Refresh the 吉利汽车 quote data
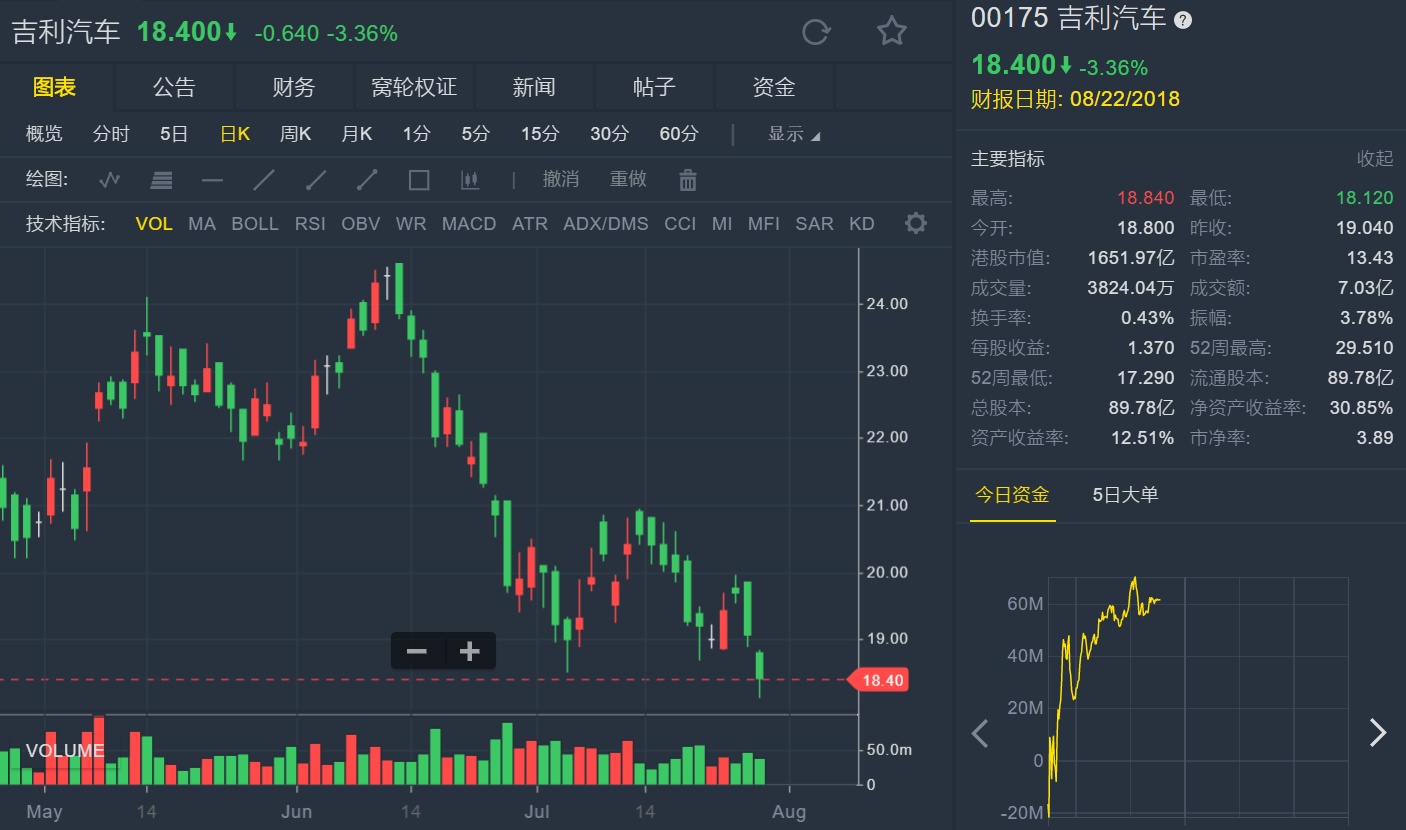1406x830 pixels. [816, 32]
